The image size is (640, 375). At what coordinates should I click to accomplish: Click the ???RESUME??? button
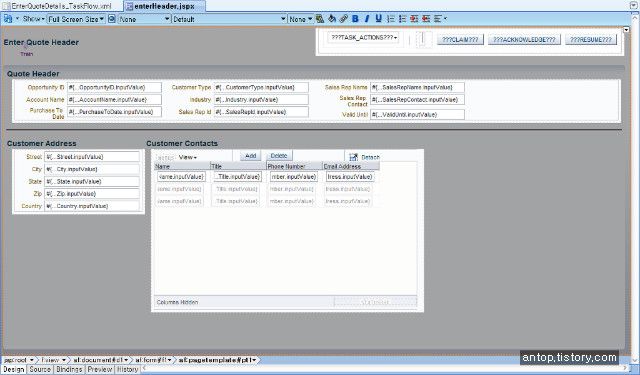point(591,40)
